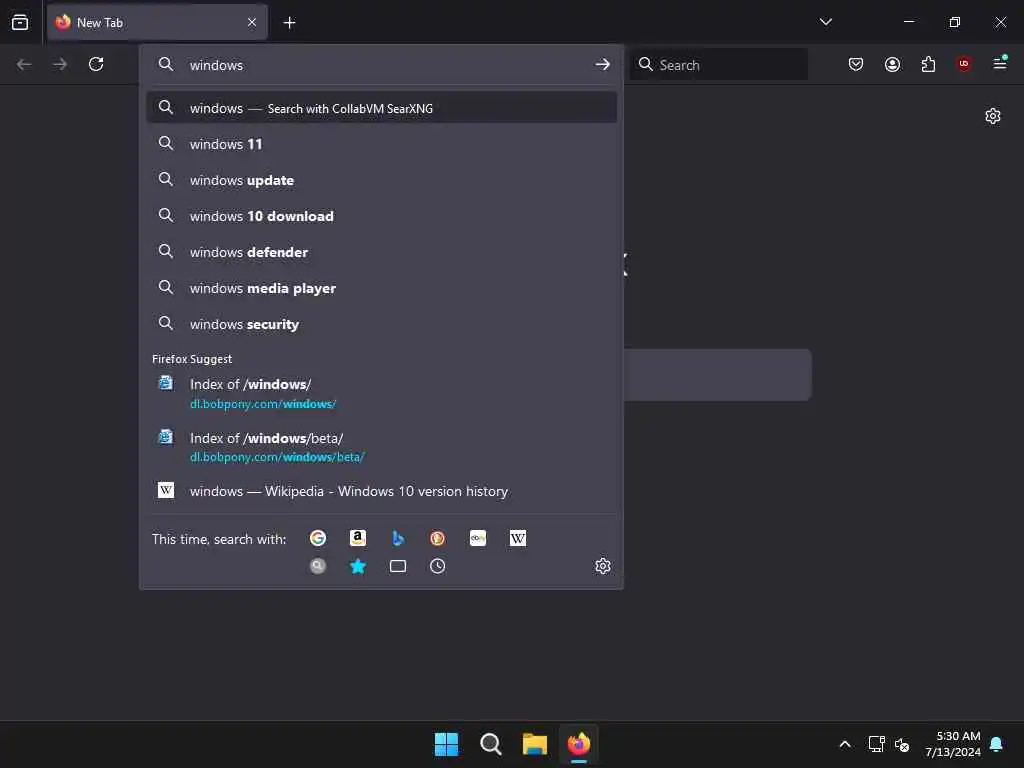Image resolution: width=1024 pixels, height=768 pixels.
Task: Open Index of /windows/ result
Action: point(381,393)
